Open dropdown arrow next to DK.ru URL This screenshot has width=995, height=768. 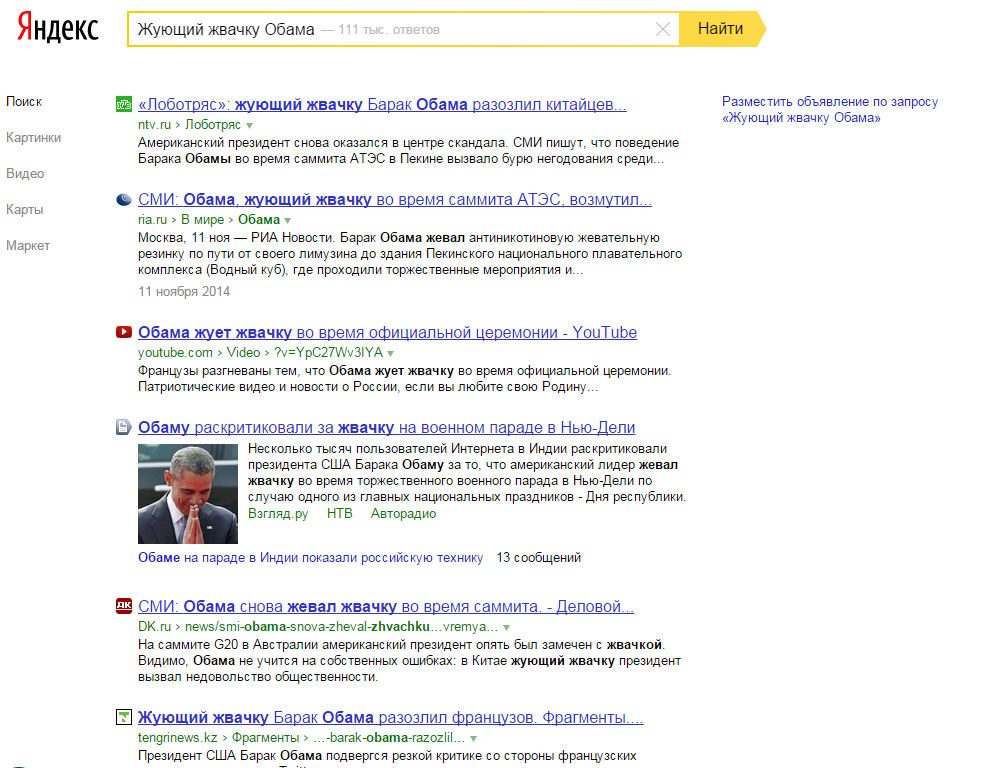(x=507, y=627)
